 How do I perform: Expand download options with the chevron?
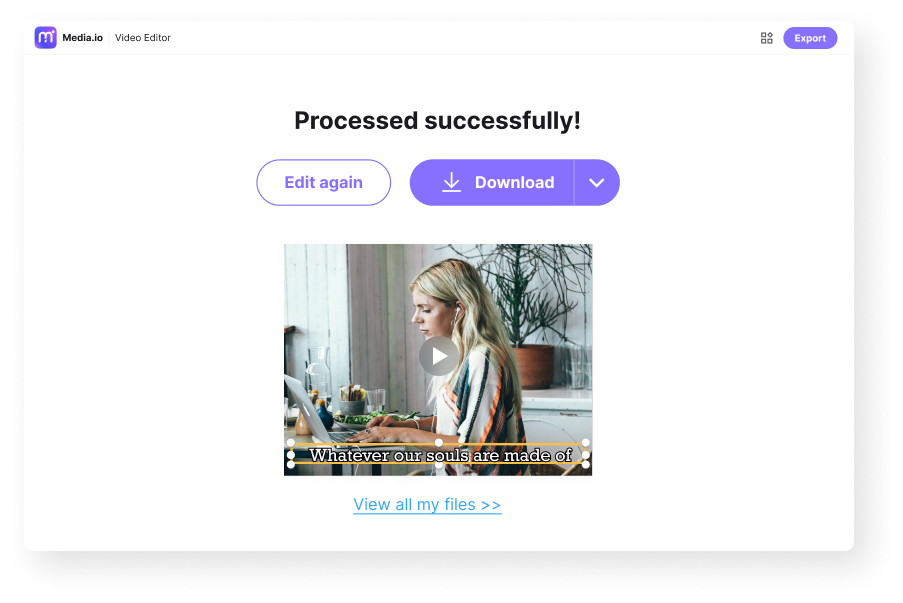click(597, 183)
